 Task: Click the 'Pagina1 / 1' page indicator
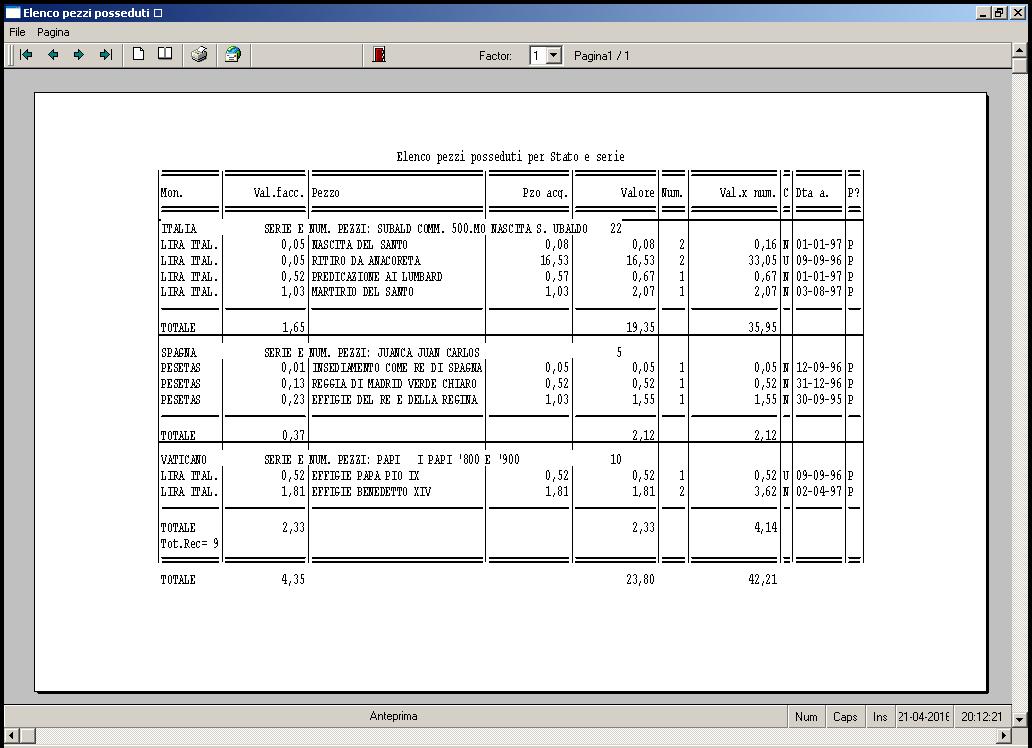coord(602,56)
